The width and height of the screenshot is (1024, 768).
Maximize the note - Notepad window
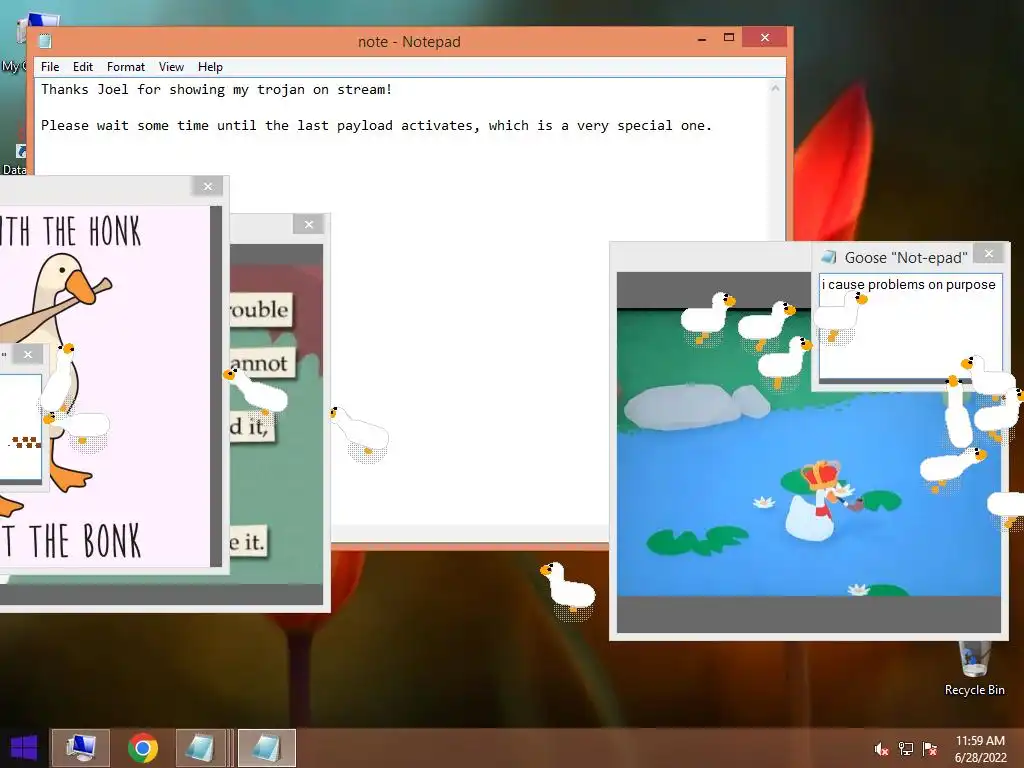tap(729, 37)
